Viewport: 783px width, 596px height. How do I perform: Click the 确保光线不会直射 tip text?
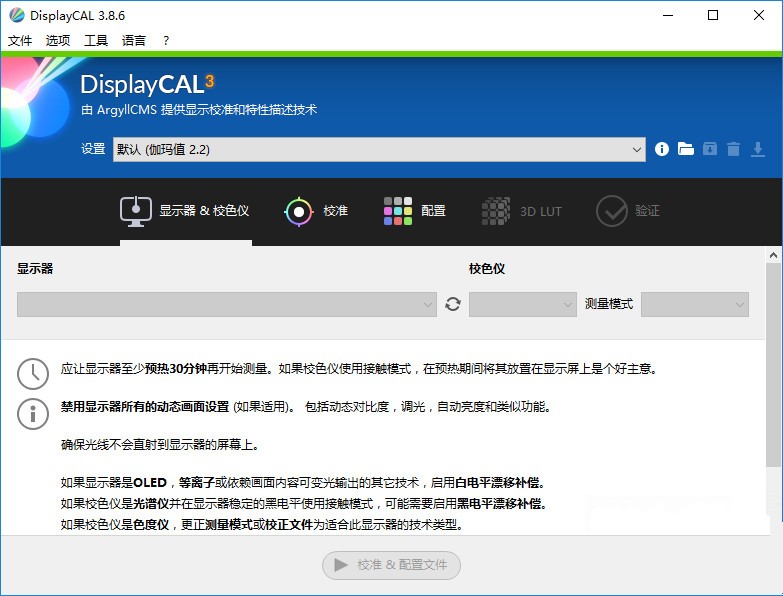[x=159, y=445]
